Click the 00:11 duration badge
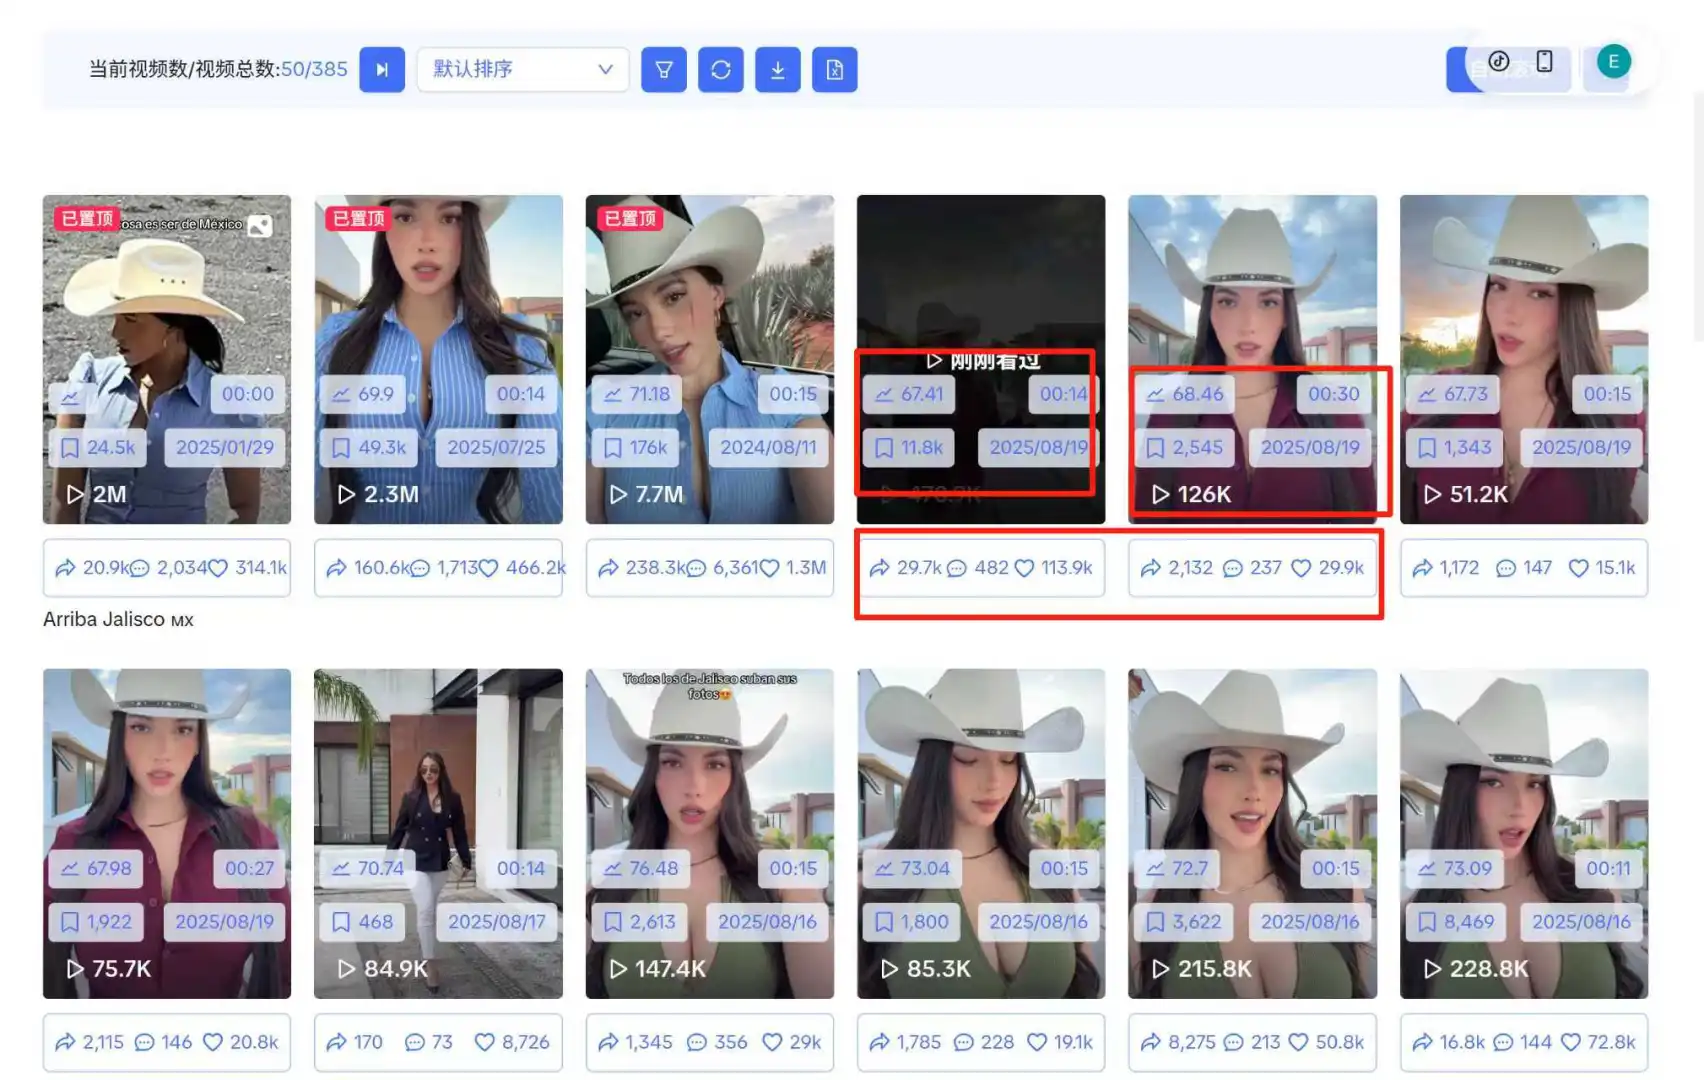Screen dimensions: 1704x1080 coord(1608,868)
